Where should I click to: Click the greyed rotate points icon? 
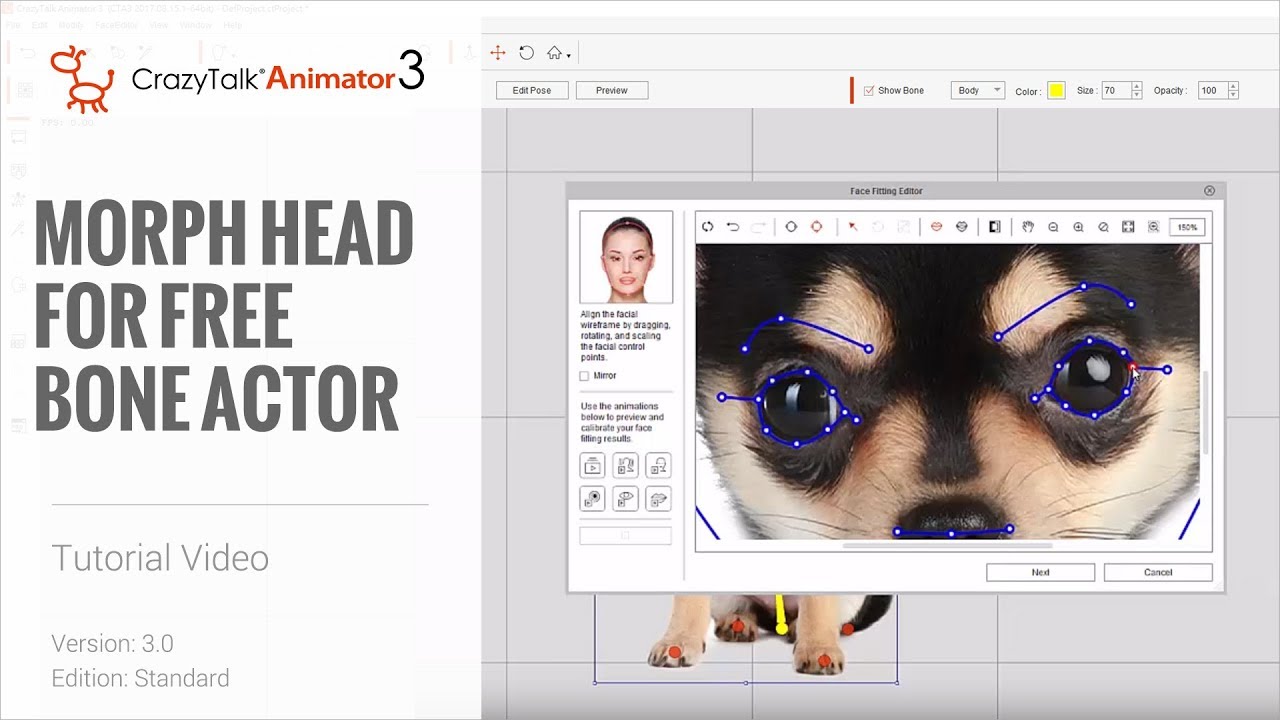pos(878,227)
